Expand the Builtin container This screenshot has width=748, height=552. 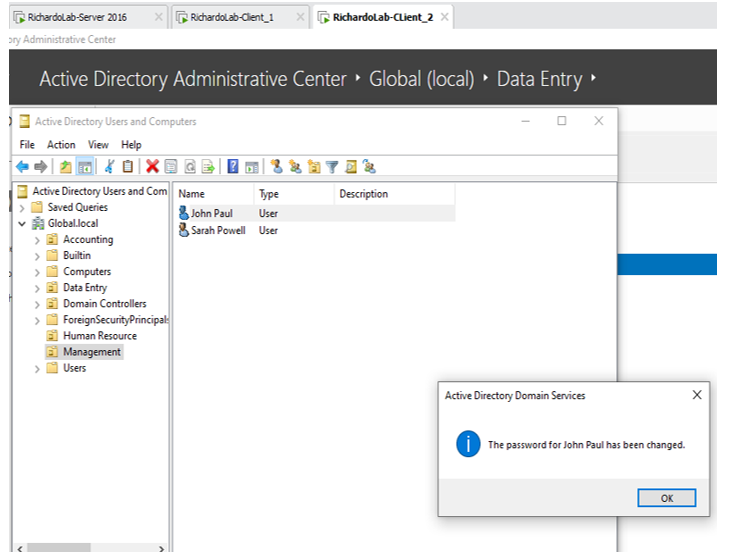(37, 256)
